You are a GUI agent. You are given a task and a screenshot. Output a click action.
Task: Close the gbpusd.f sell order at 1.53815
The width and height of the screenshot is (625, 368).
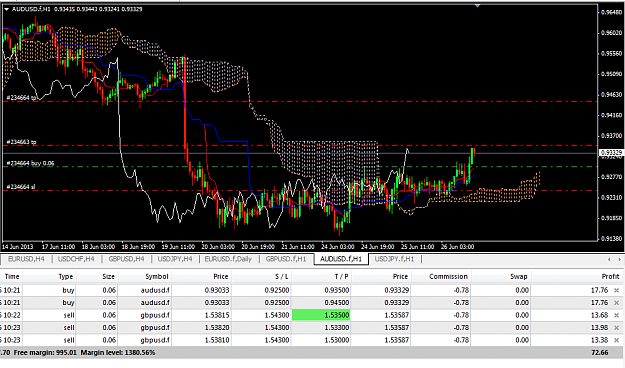[617, 315]
